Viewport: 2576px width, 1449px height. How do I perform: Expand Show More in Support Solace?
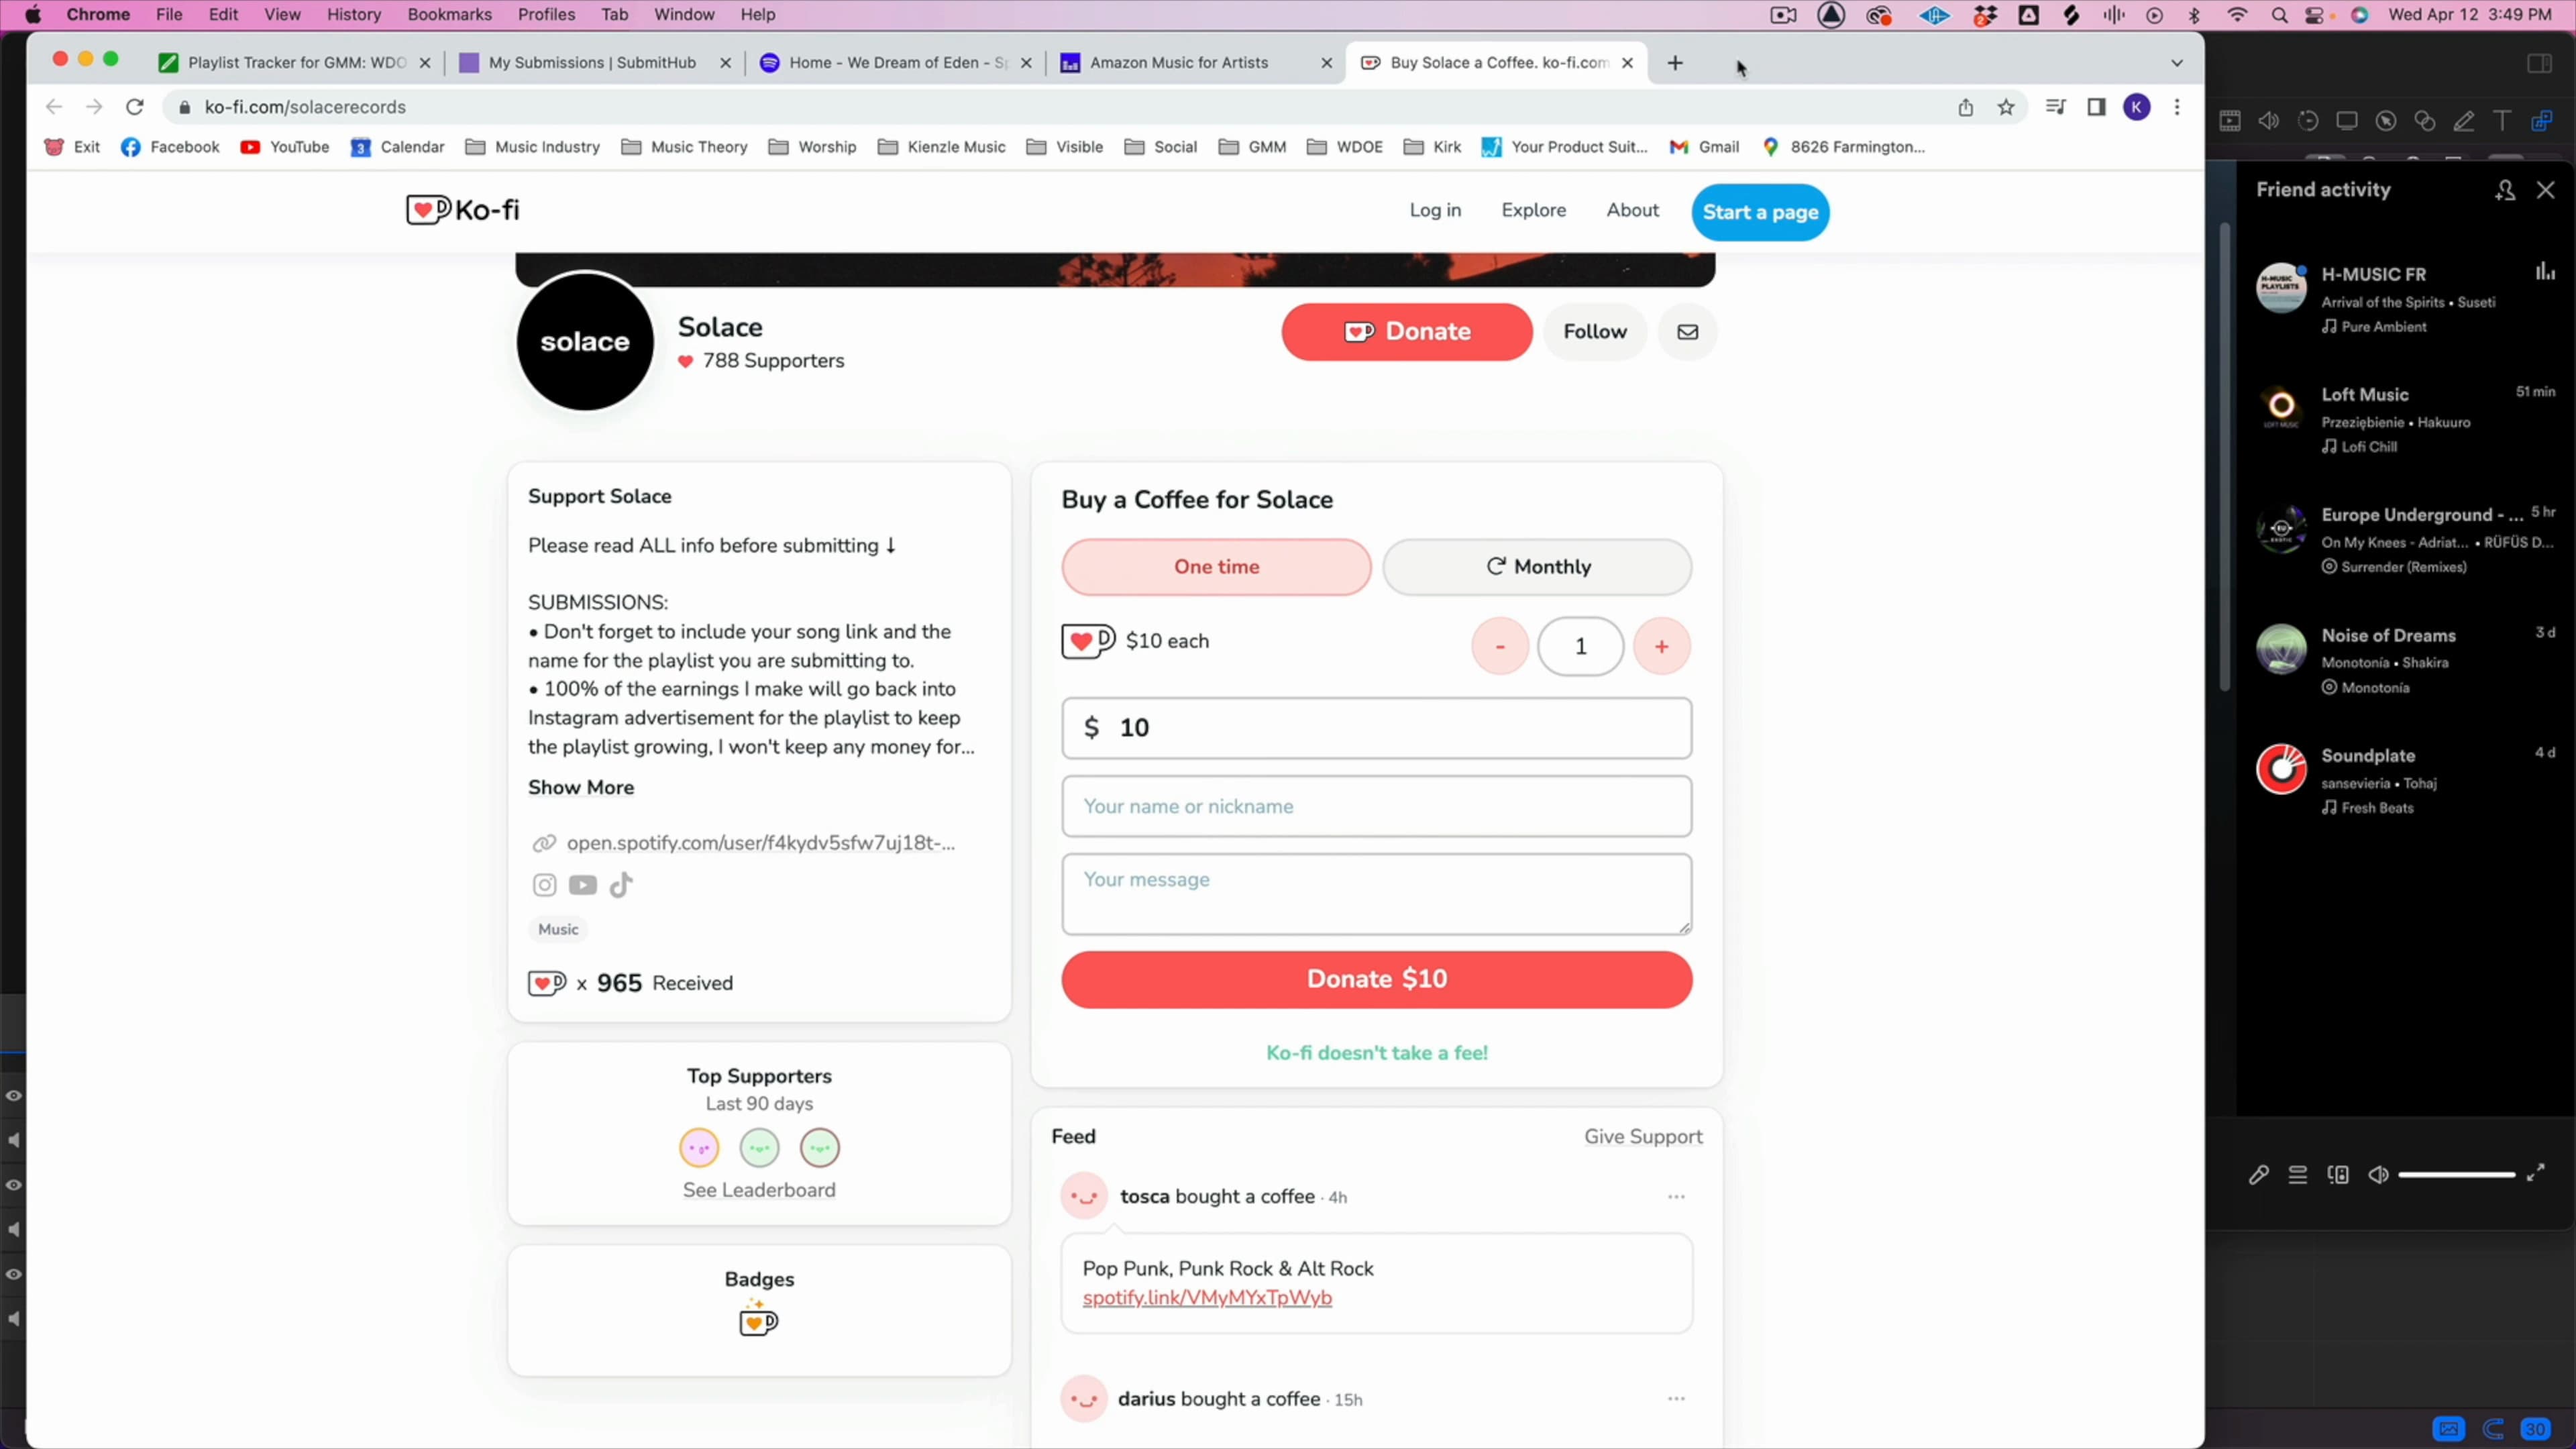pos(580,787)
